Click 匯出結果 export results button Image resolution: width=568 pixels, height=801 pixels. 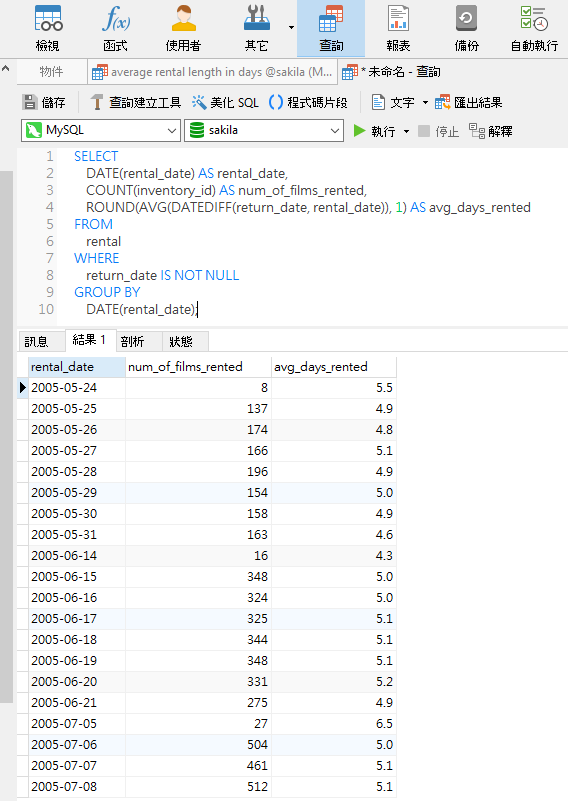pyautogui.click(x=468, y=102)
